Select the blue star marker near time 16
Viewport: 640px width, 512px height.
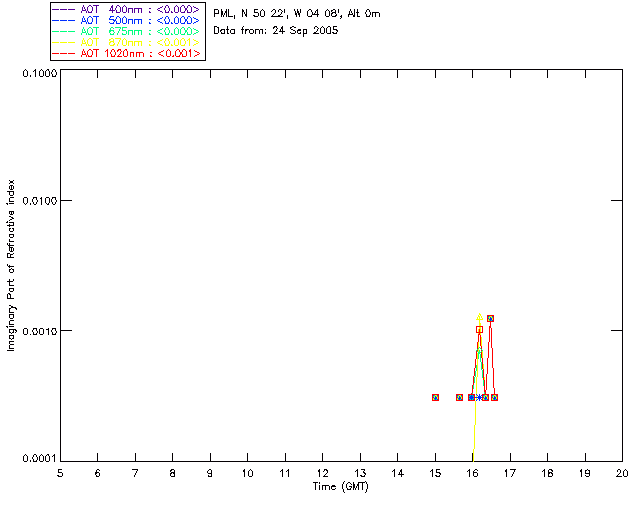click(x=478, y=397)
